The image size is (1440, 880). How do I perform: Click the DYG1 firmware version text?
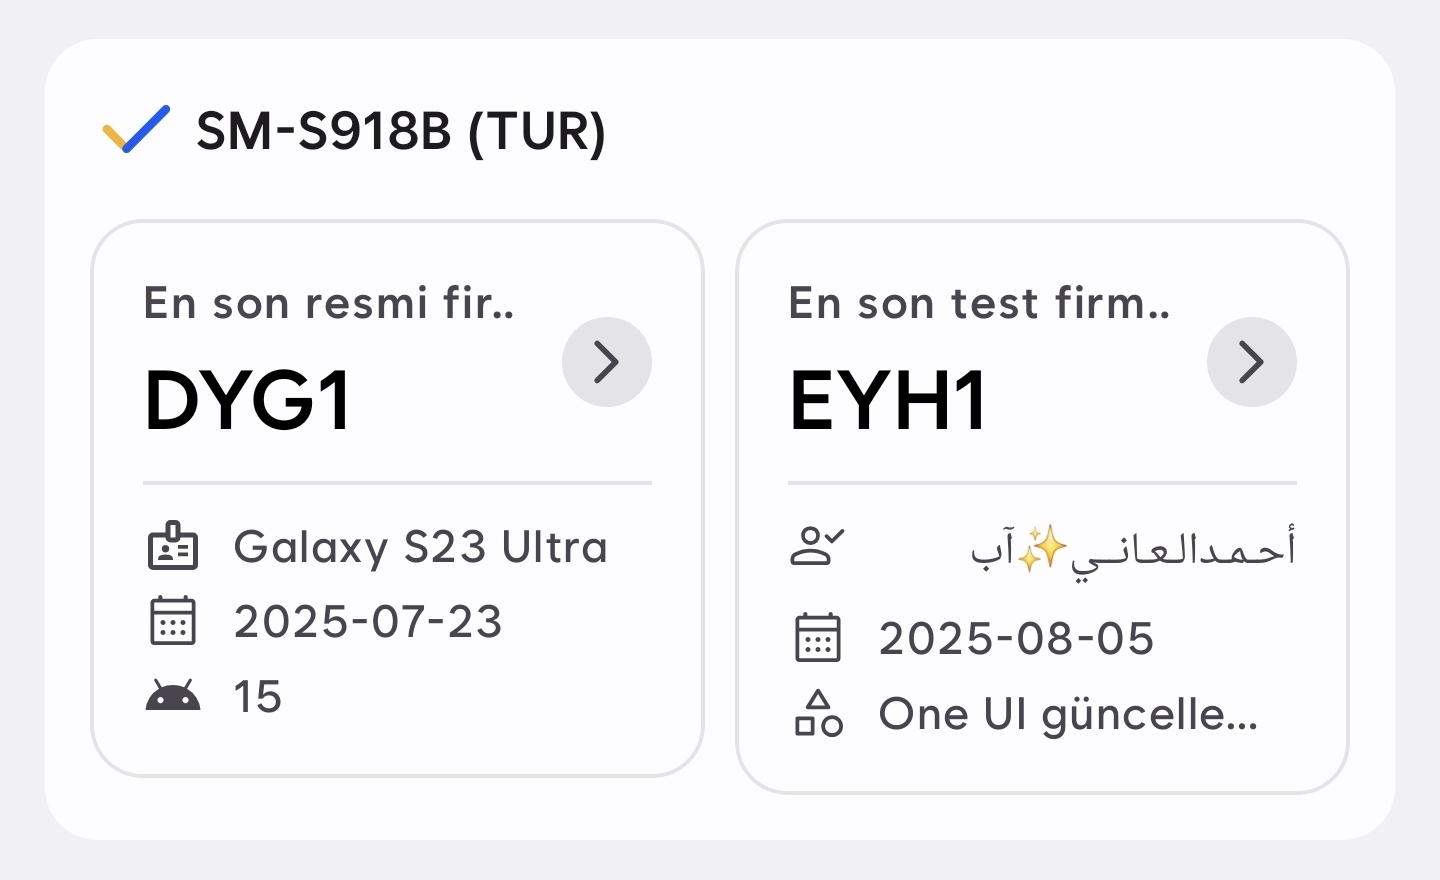[x=248, y=401]
